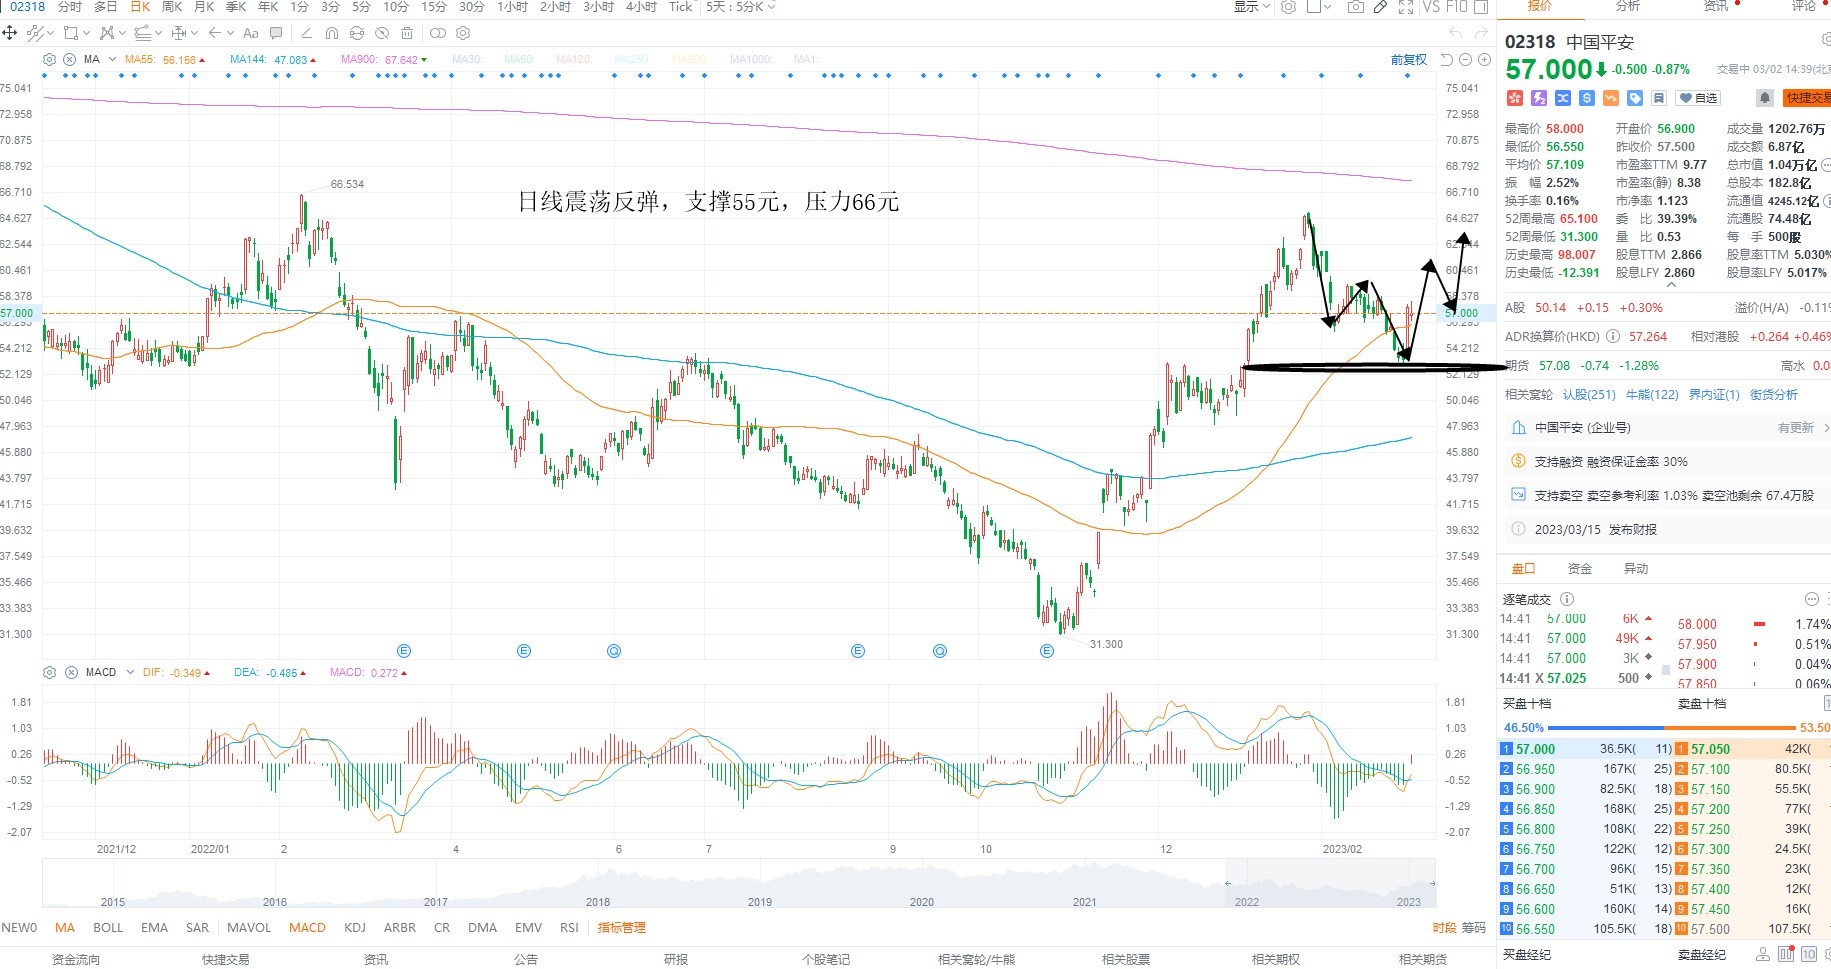Viewport: 1831px width, 969px height.
Task: Open the 公告 announcements bottom tab
Action: [526, 959]
